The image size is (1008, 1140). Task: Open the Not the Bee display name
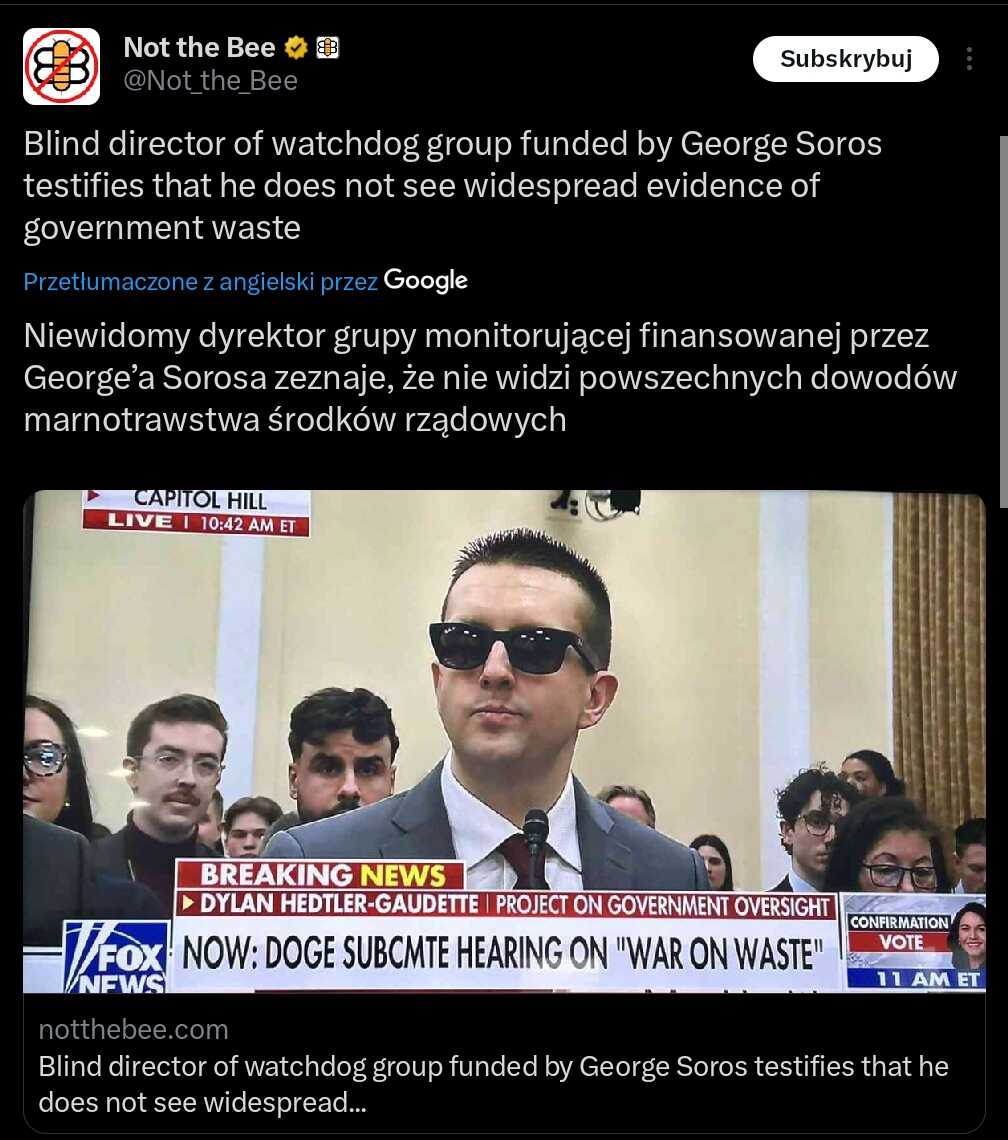tap(199, 48)
